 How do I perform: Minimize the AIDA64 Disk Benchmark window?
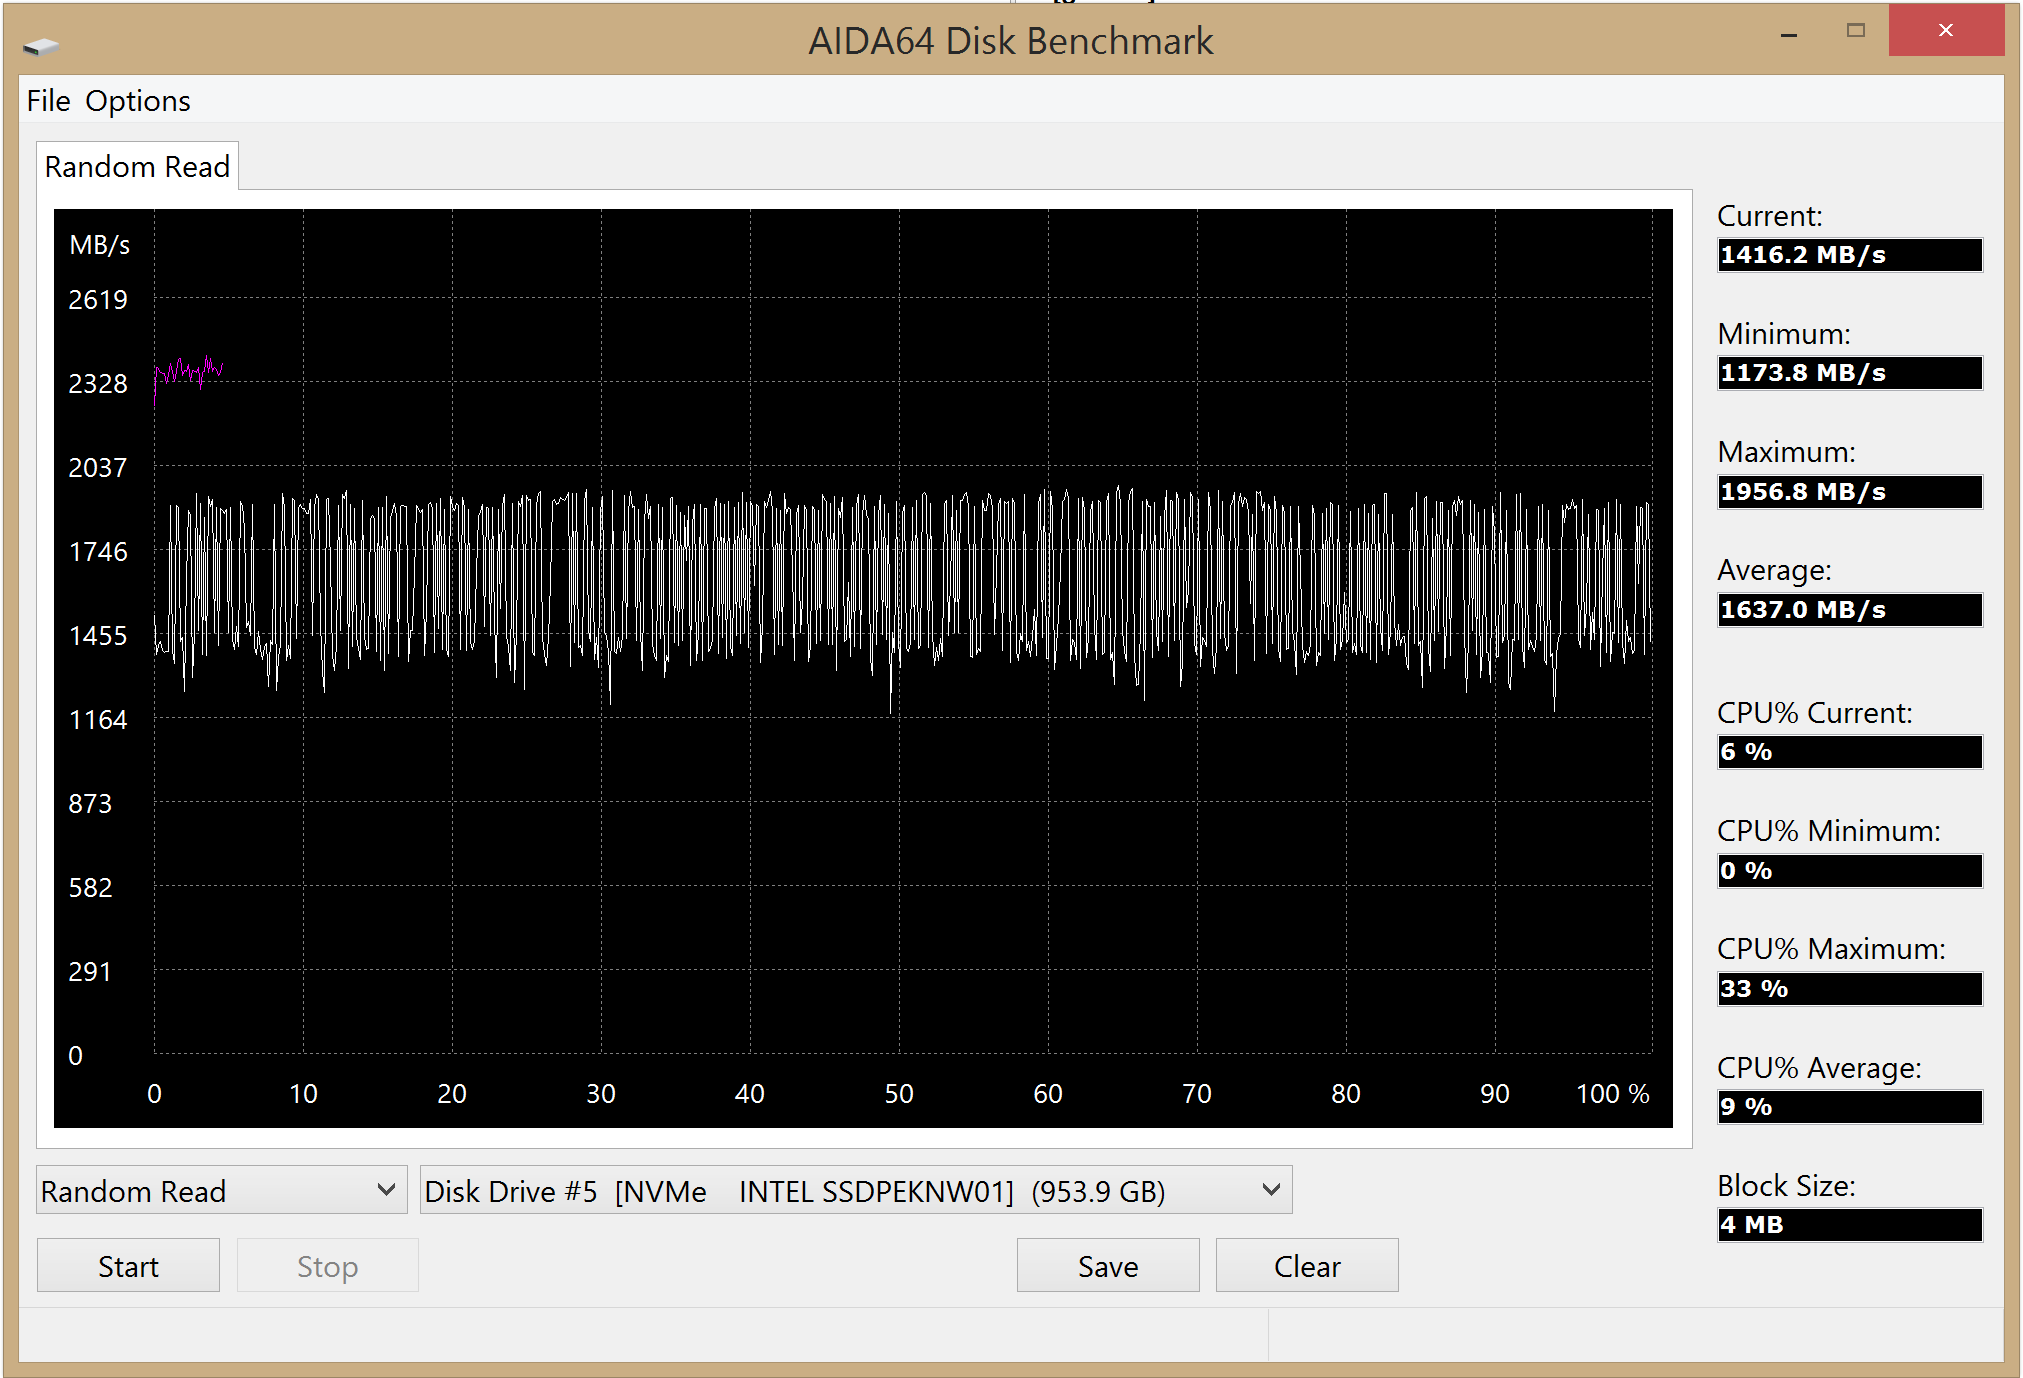[1789, 33]
